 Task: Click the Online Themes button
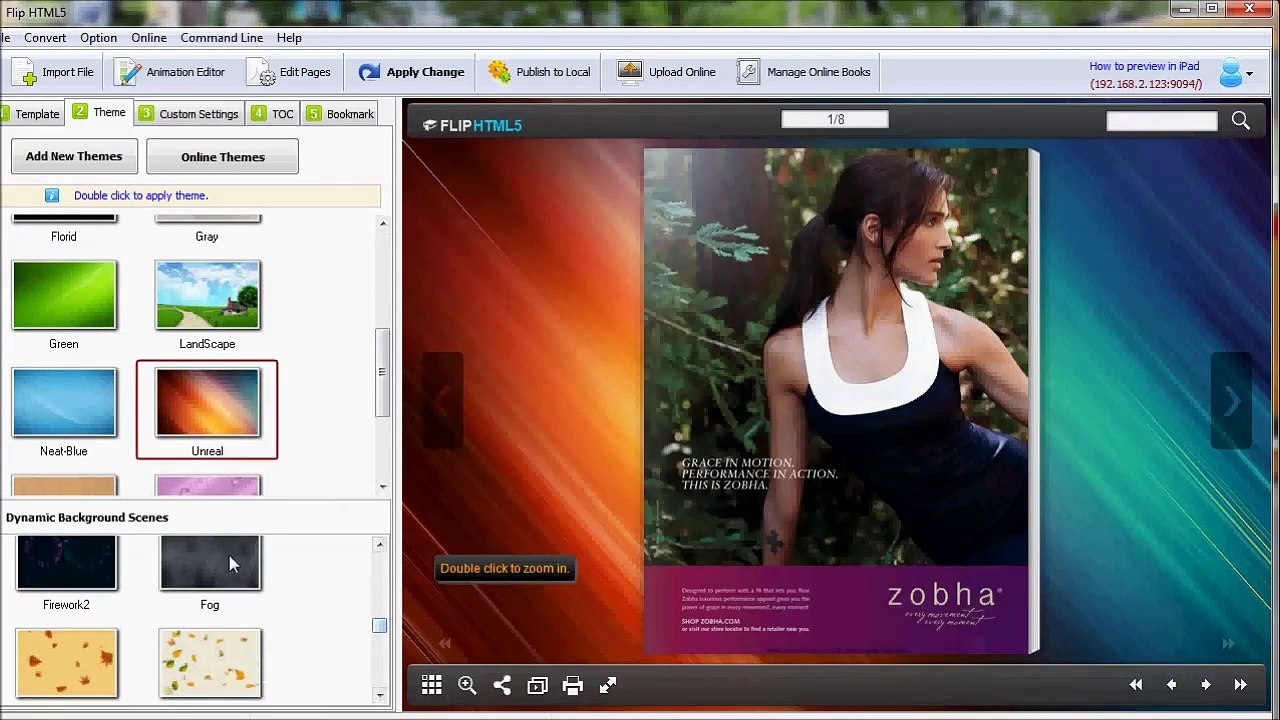click(x=222, y=157)
